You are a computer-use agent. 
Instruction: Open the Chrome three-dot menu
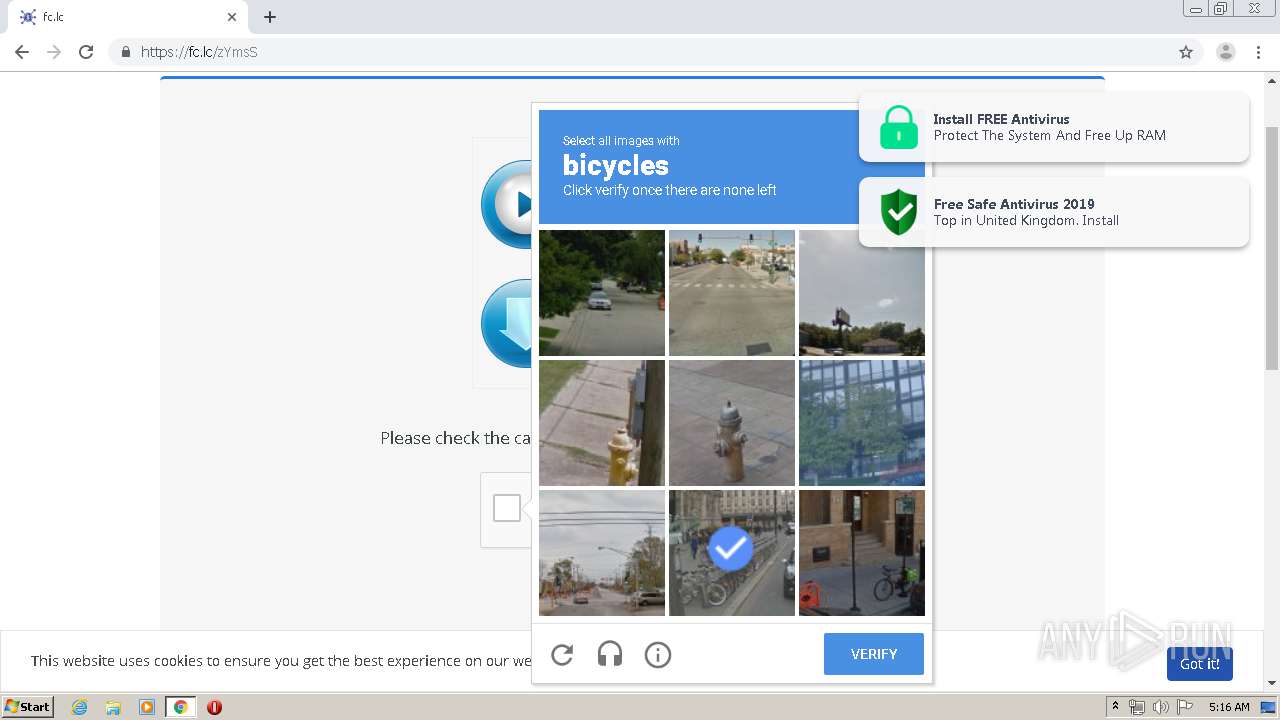(1259, 52)
